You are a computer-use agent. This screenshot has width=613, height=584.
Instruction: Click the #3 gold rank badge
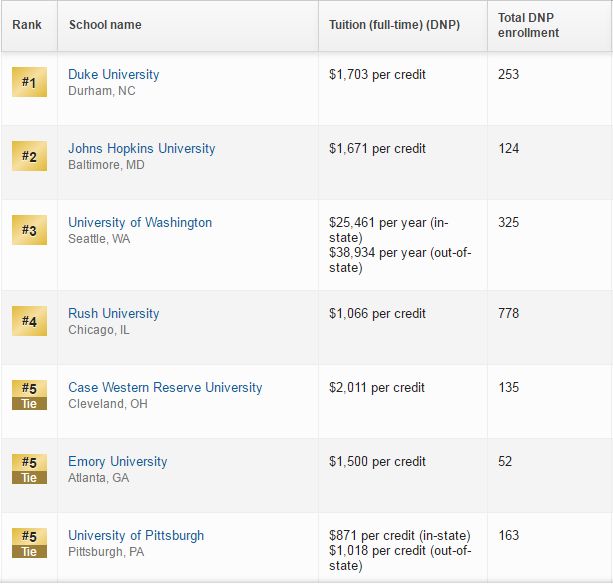click(29, 230)
